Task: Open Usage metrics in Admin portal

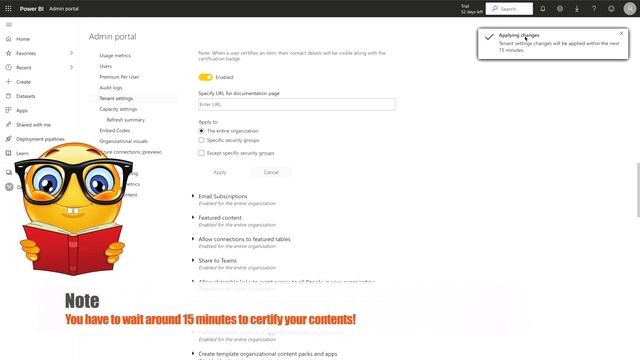Action: (115, 56)
